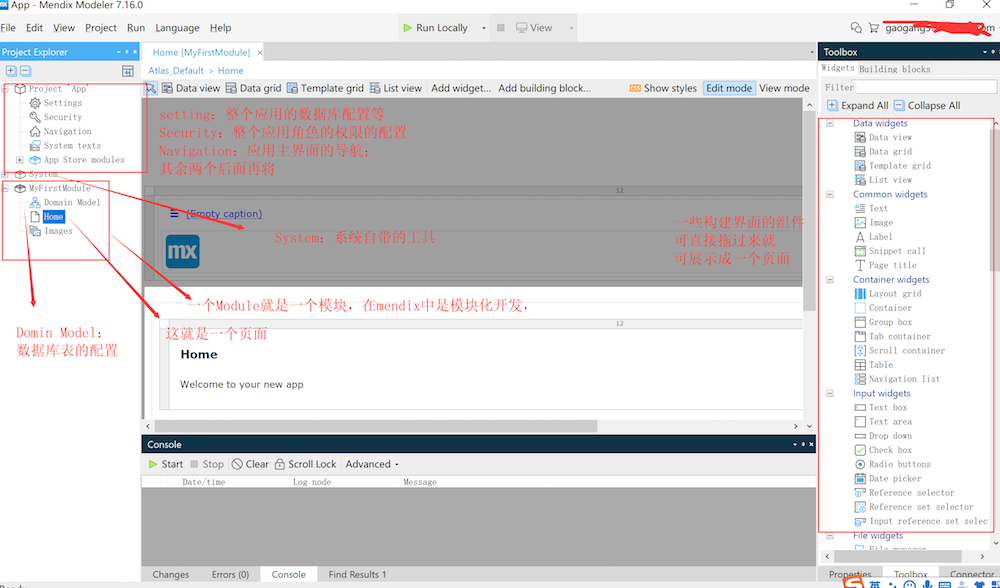Select the Data grid widget in Toolbox

tap(883, 151)
